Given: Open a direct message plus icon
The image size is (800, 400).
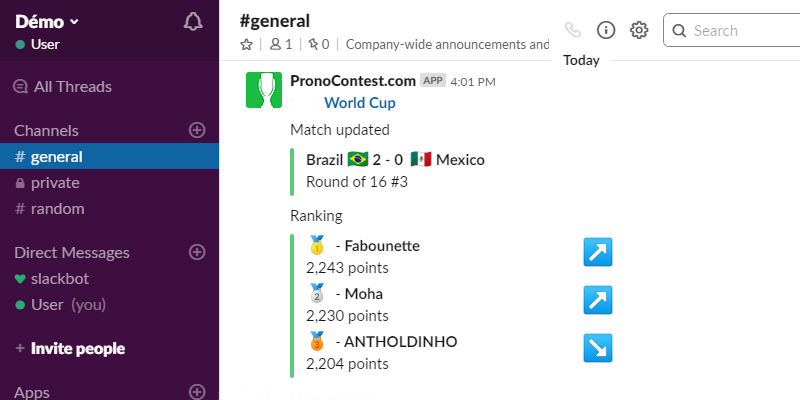Looking at the screenshot, I should click(197, 252).
